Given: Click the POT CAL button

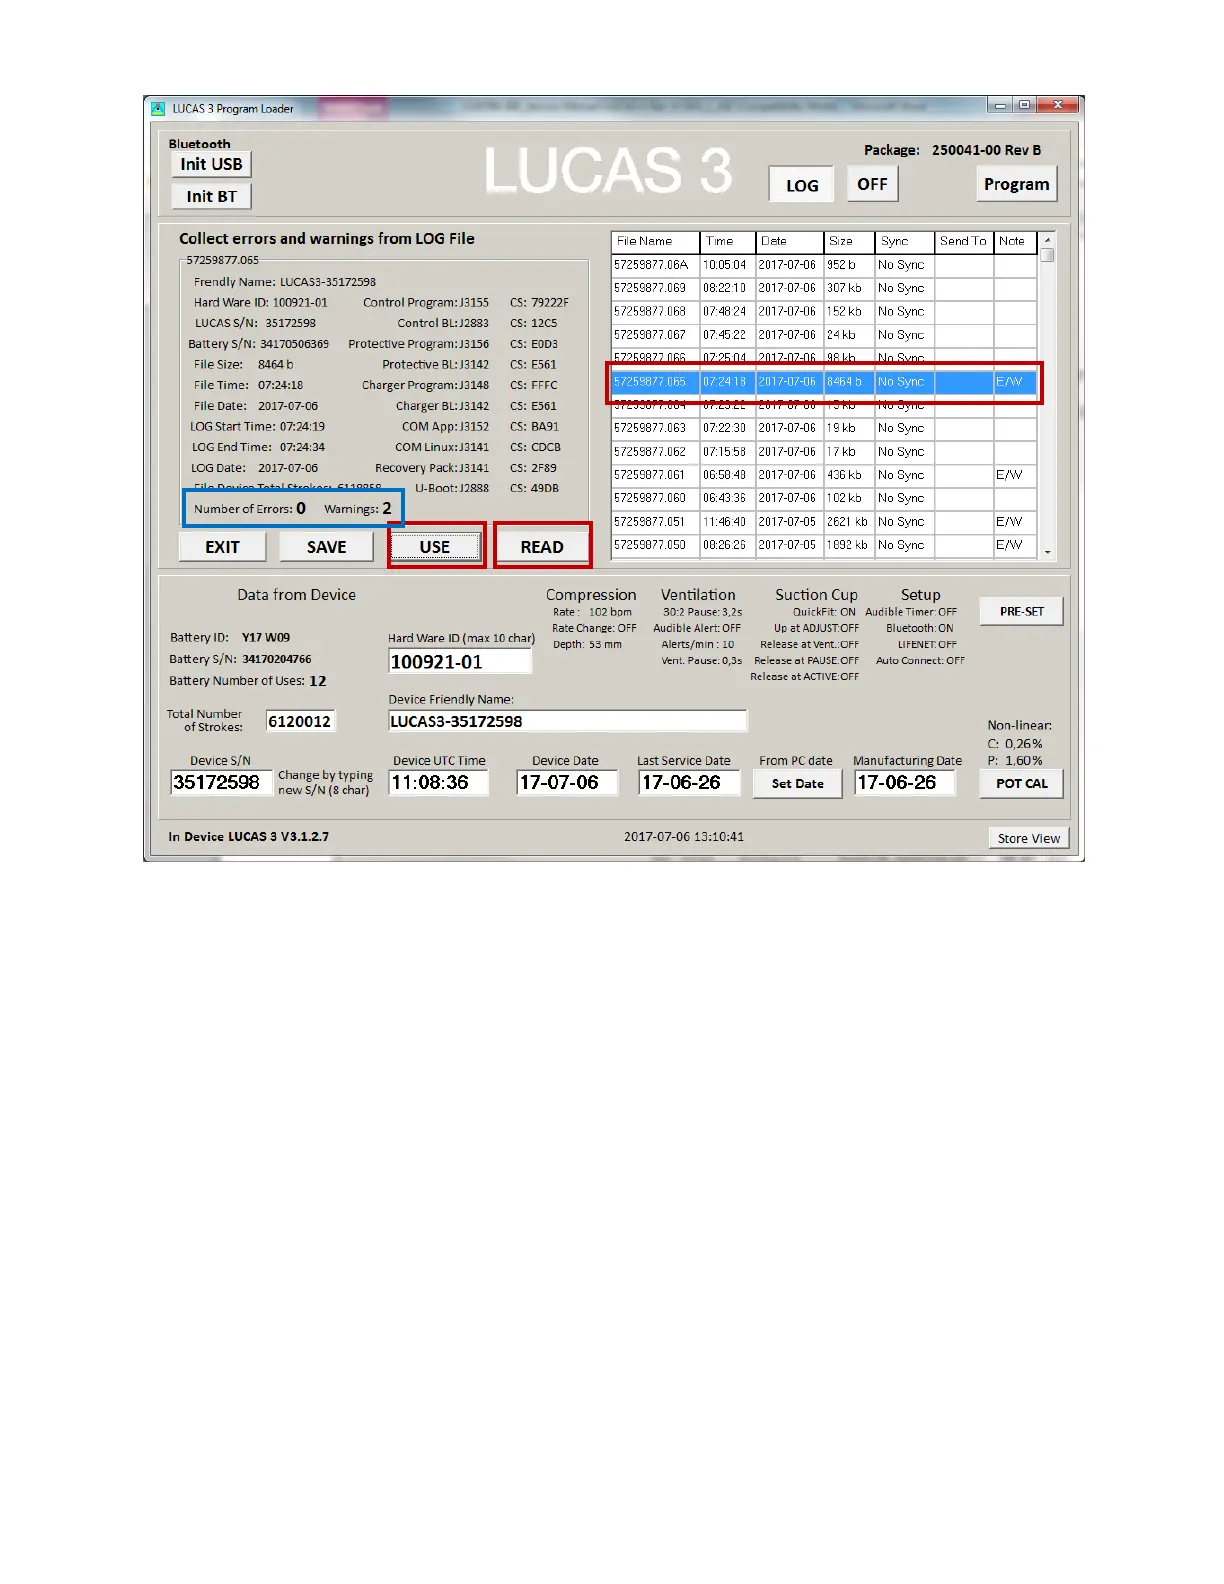Looking at the screenshot, I should click(x=1022, y=783).
